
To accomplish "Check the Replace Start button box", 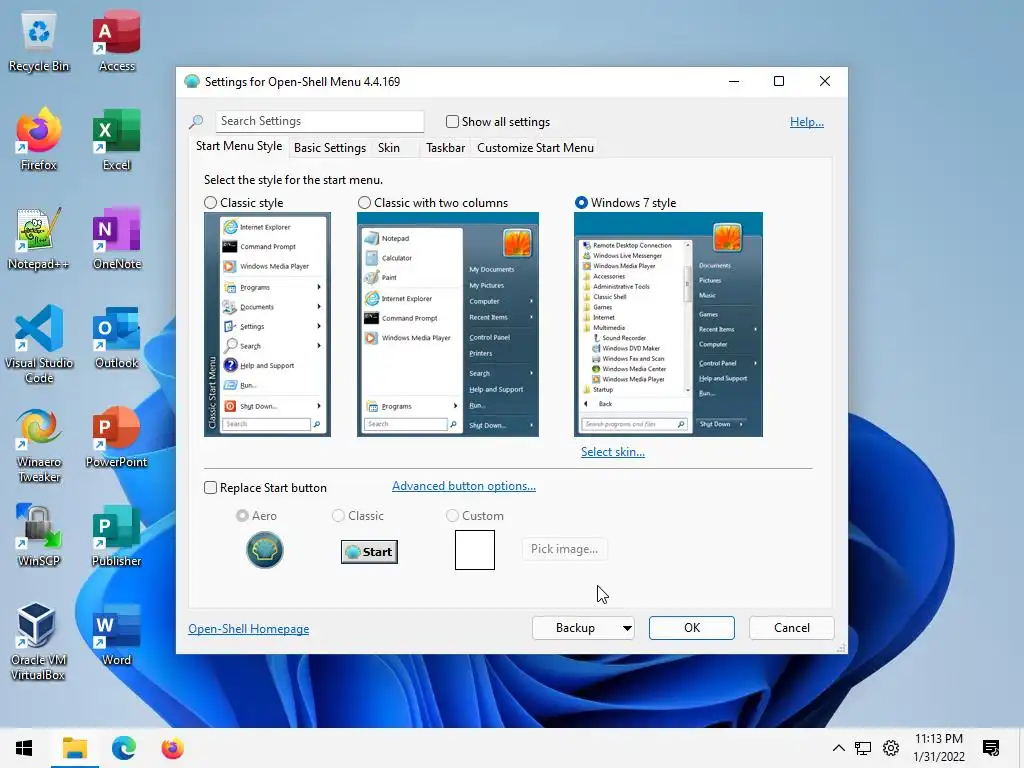I will coord(210,488).
